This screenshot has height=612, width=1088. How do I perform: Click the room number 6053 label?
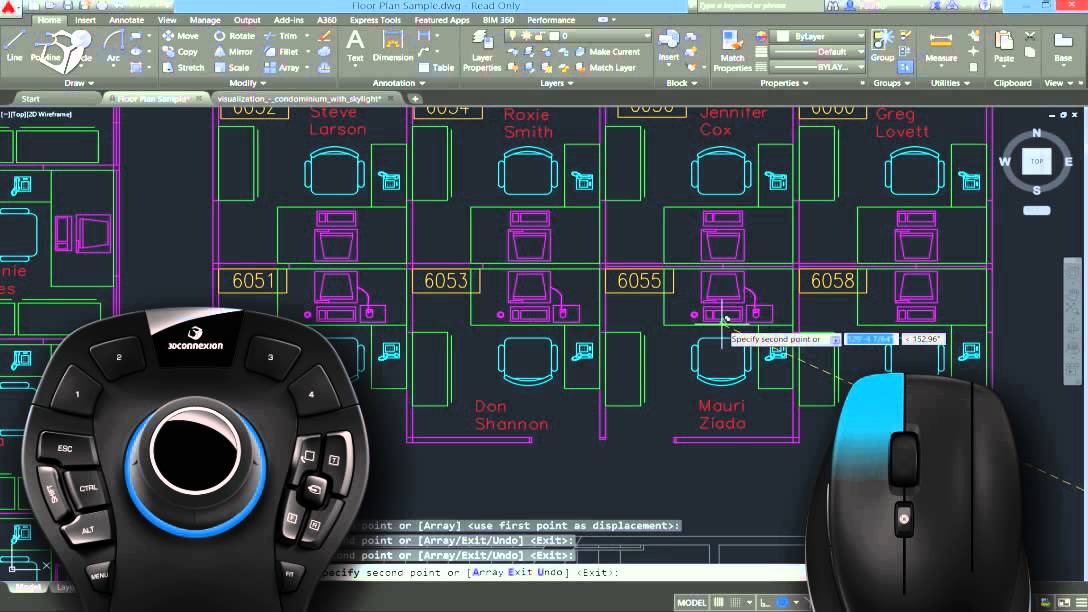[446, 280]
